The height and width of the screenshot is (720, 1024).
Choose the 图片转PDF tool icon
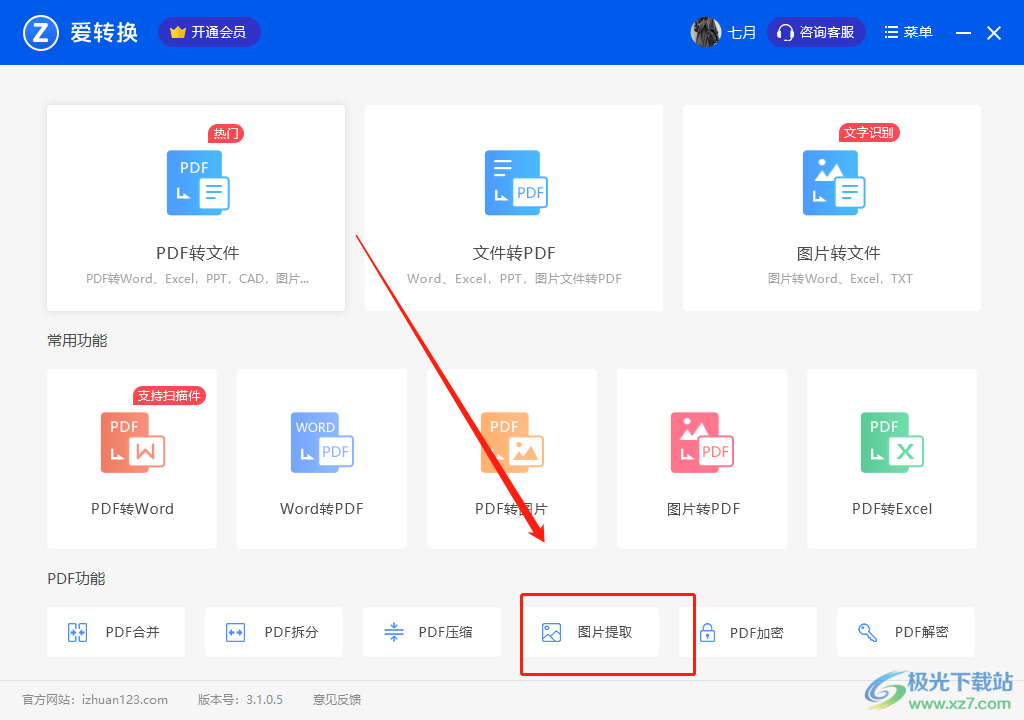point(702,443)
